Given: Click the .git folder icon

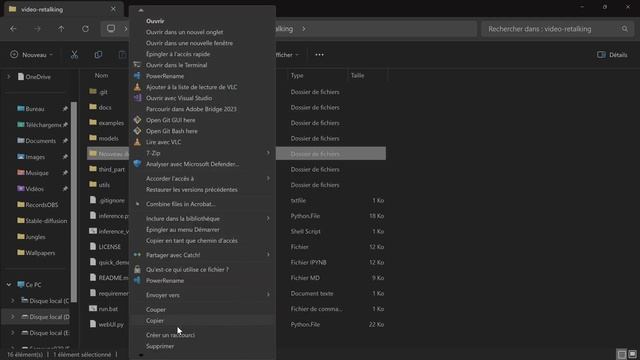Looking at the screenshot, I should [x=93, y=91].
